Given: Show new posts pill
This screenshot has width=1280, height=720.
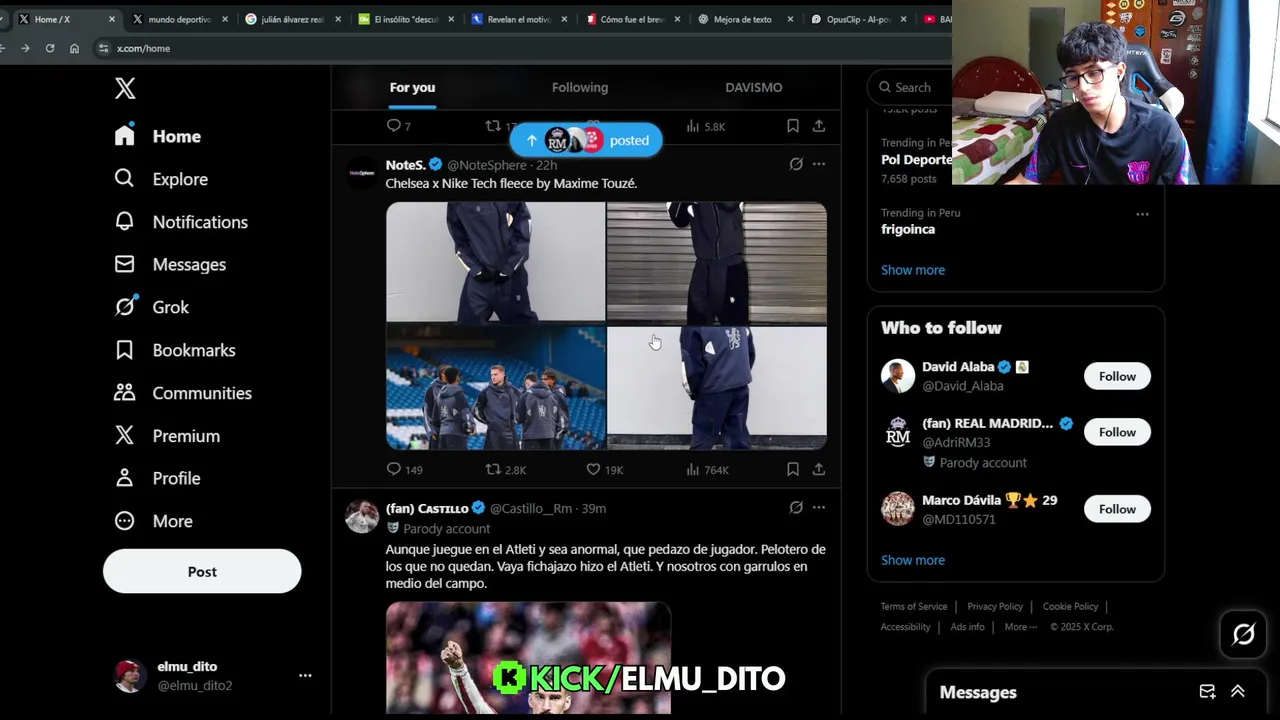Looking at the screenshot, I should tap(586, 140).
